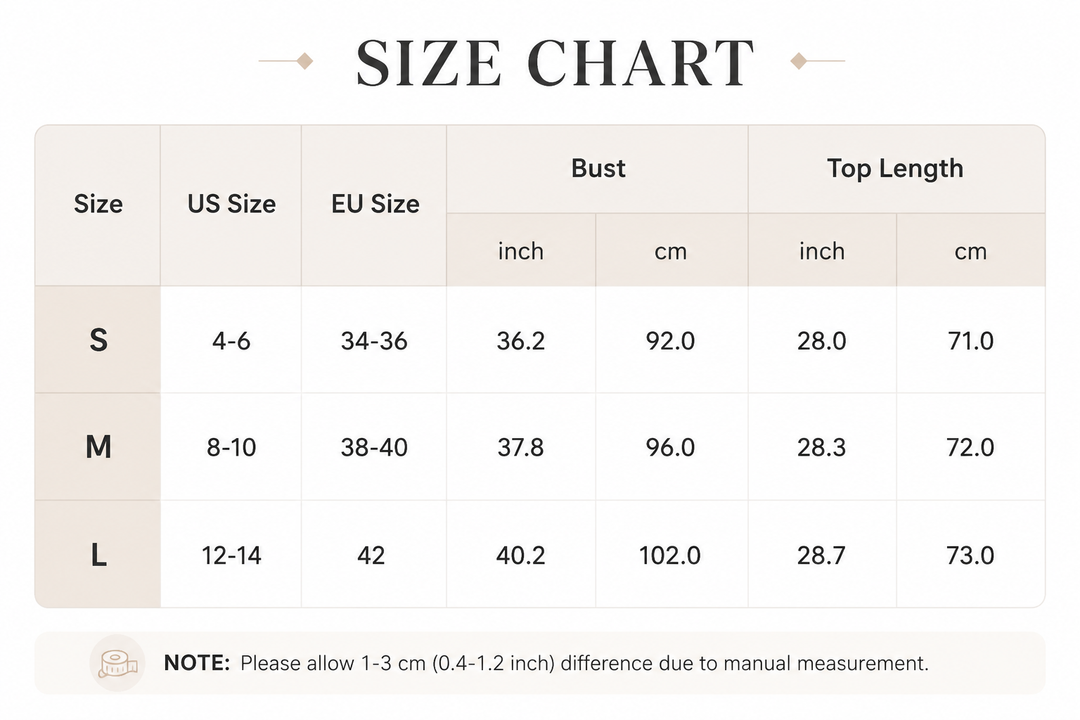This screenshot has height=720, width=1080.
Task: Click the US size 4-6 cell
Action: 231,340
